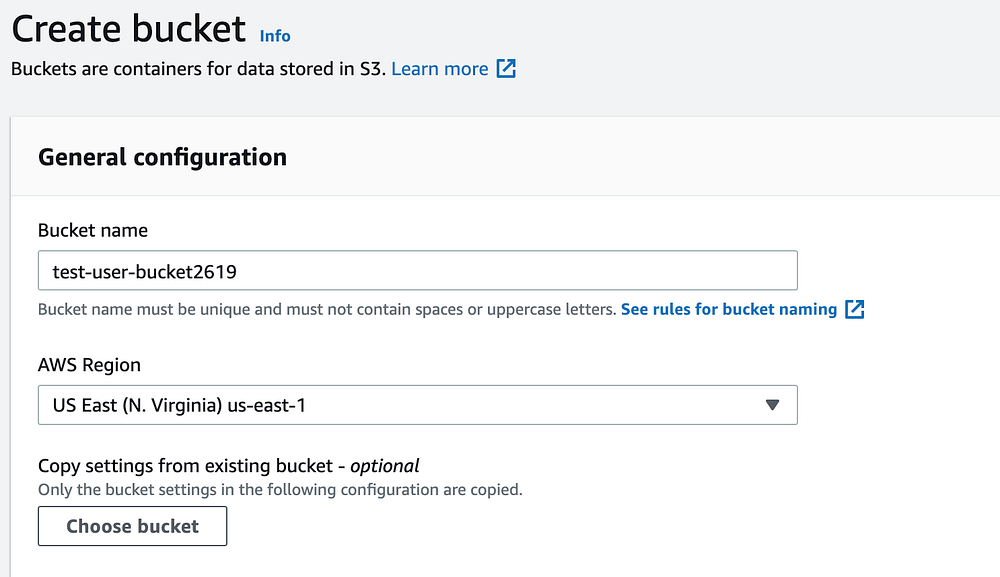Click the AWS Region field label

click(89, 365)
